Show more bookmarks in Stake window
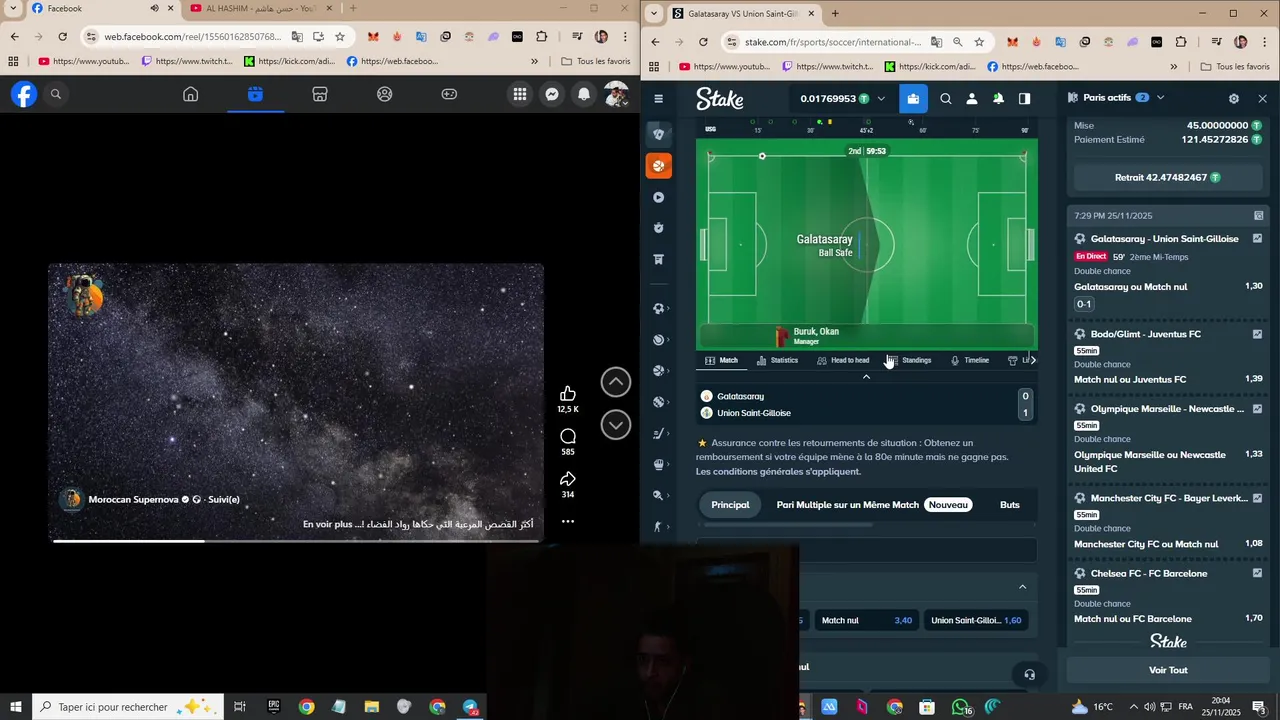Screen dimensions: 1280x720 tap(1174, 67)
